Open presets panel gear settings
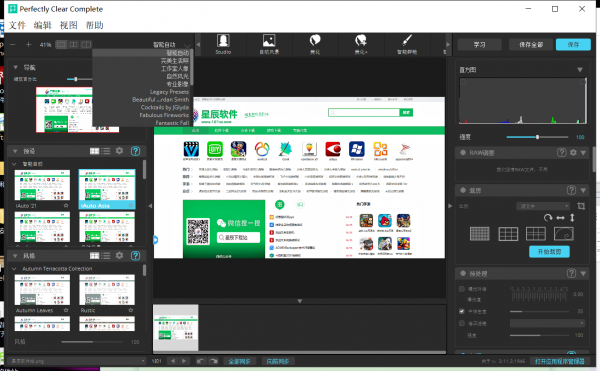This screenshot has height=371, width=600. 119,151
